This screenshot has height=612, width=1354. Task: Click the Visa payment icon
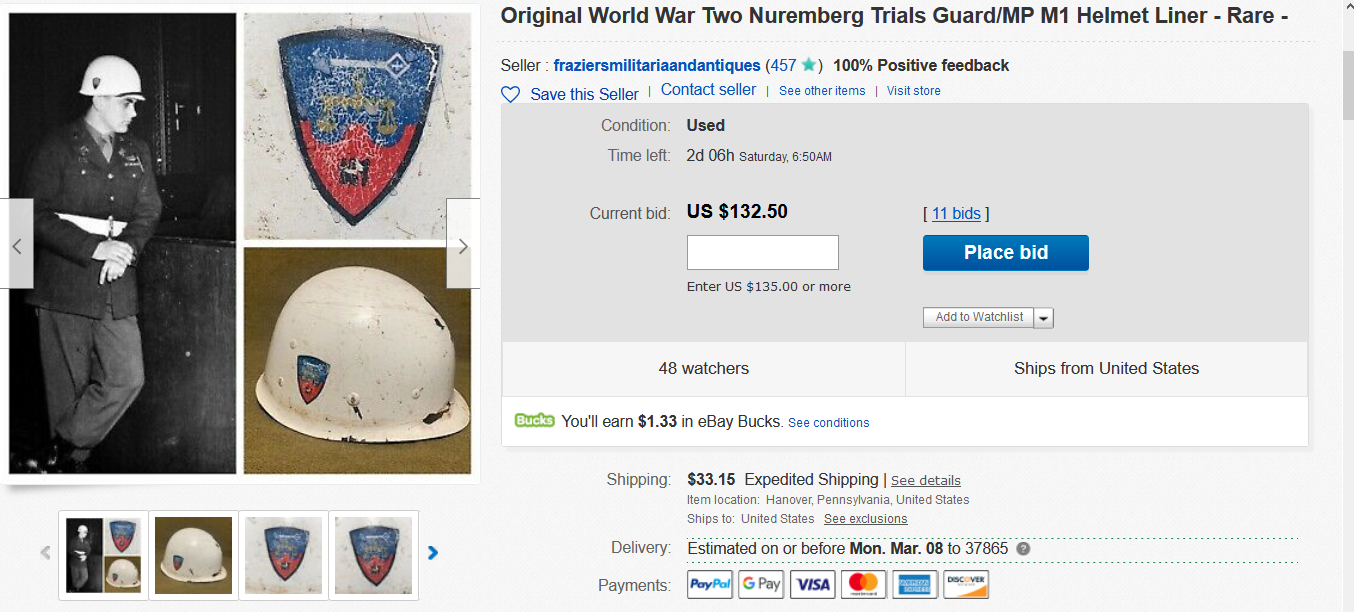(x=812, y=584)
